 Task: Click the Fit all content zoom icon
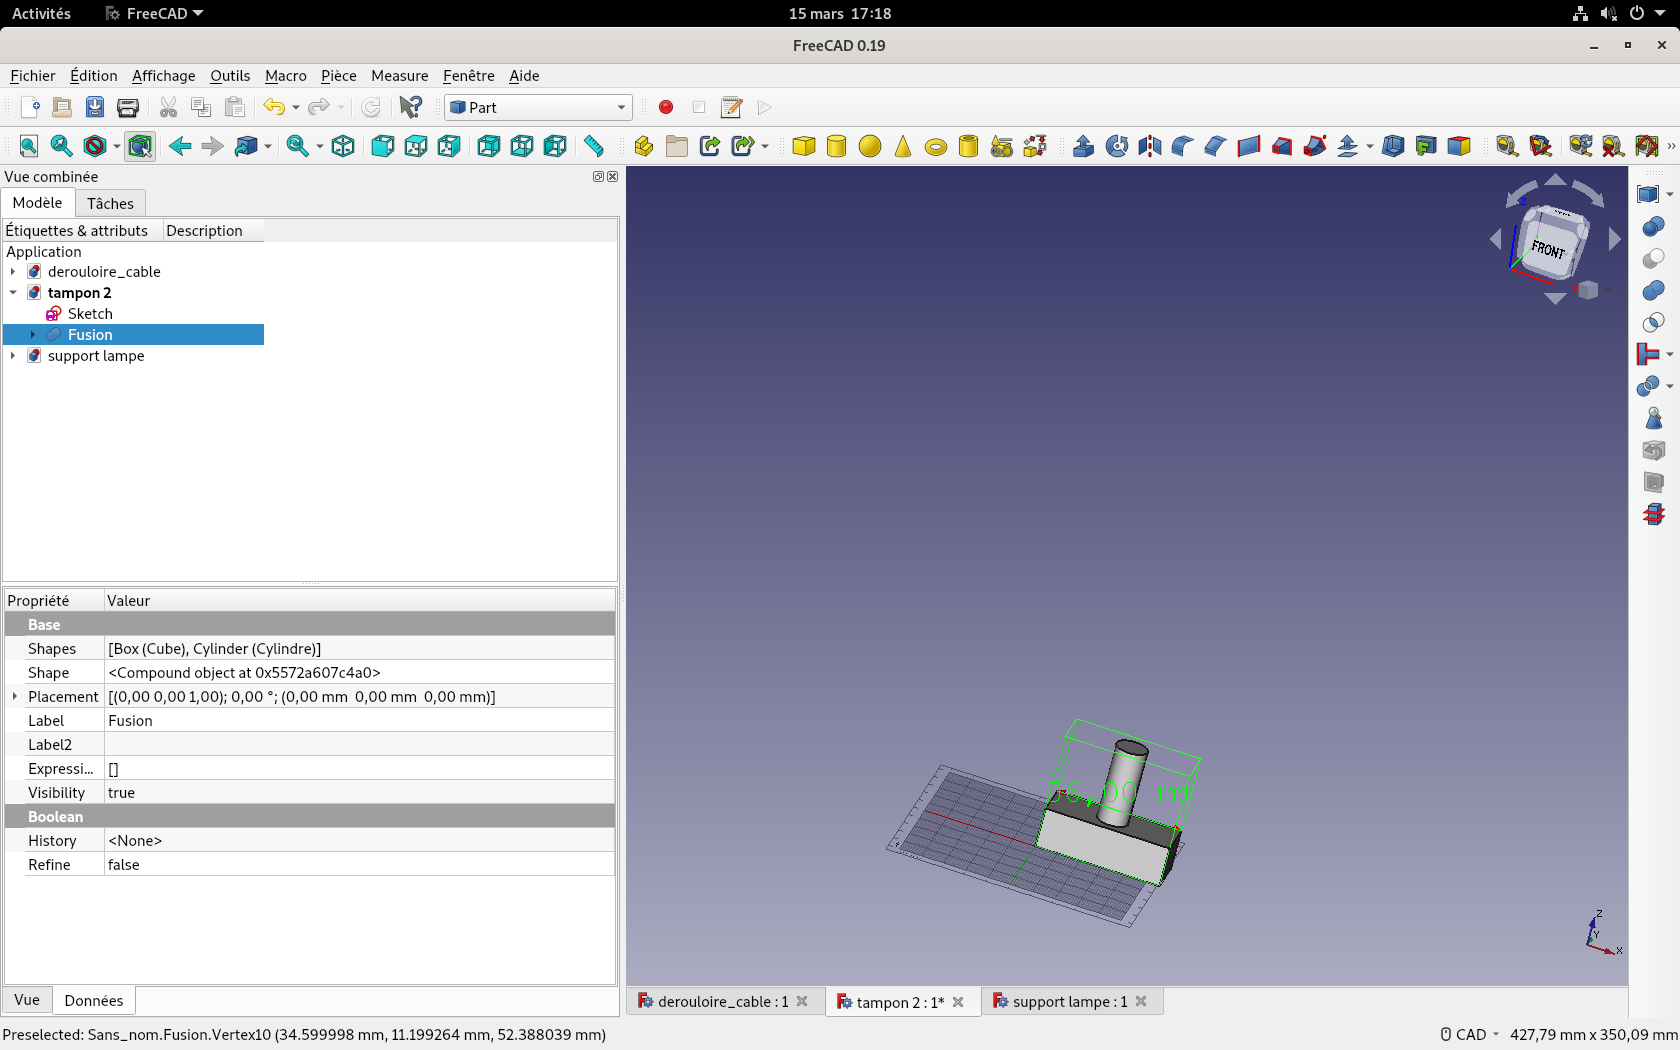[29, 146]
